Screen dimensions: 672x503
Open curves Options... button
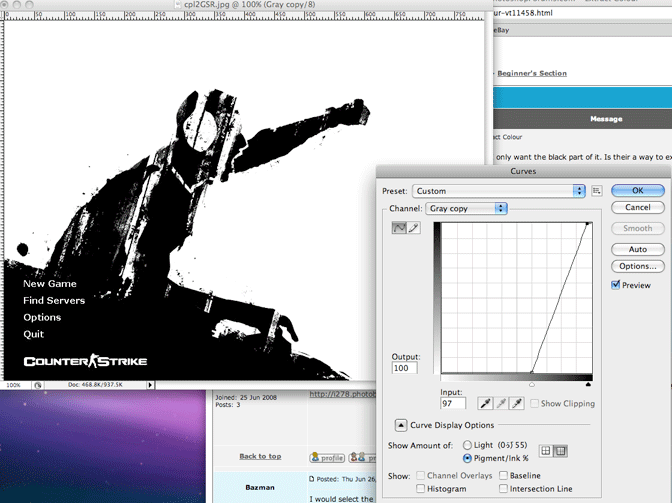pos(638,266)
